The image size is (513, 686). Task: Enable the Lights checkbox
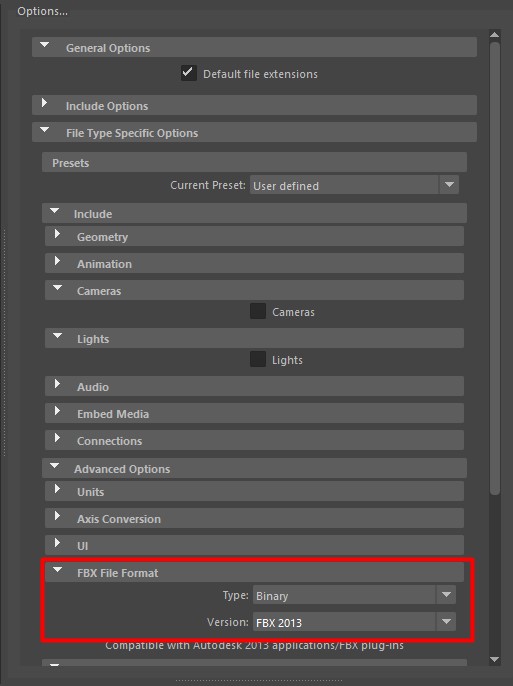(258, 359)
